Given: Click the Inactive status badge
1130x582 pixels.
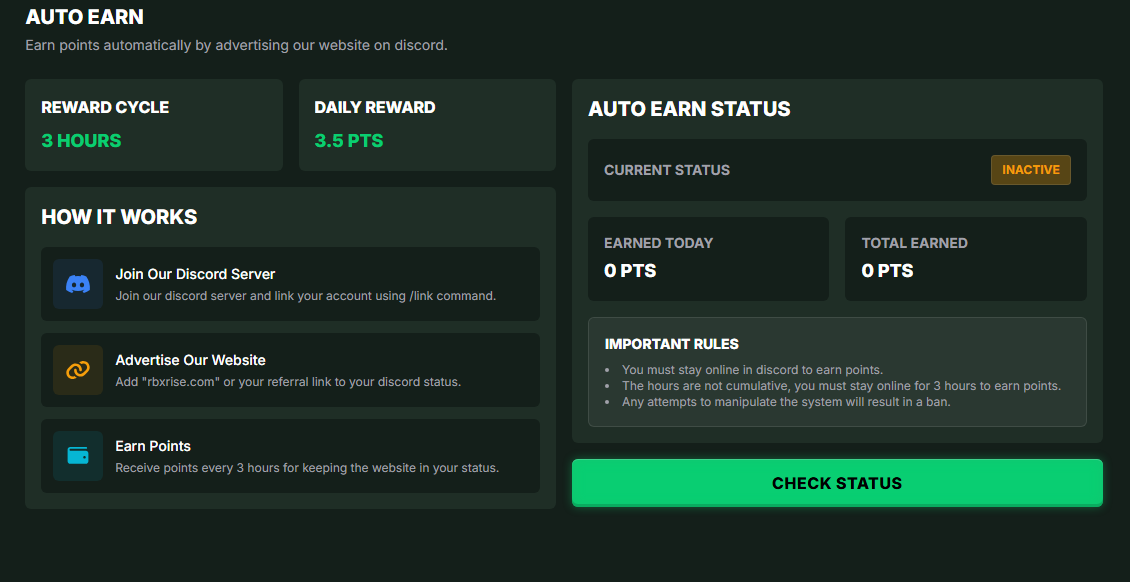Looking at the screenshot, I should tap(1030, 170).
